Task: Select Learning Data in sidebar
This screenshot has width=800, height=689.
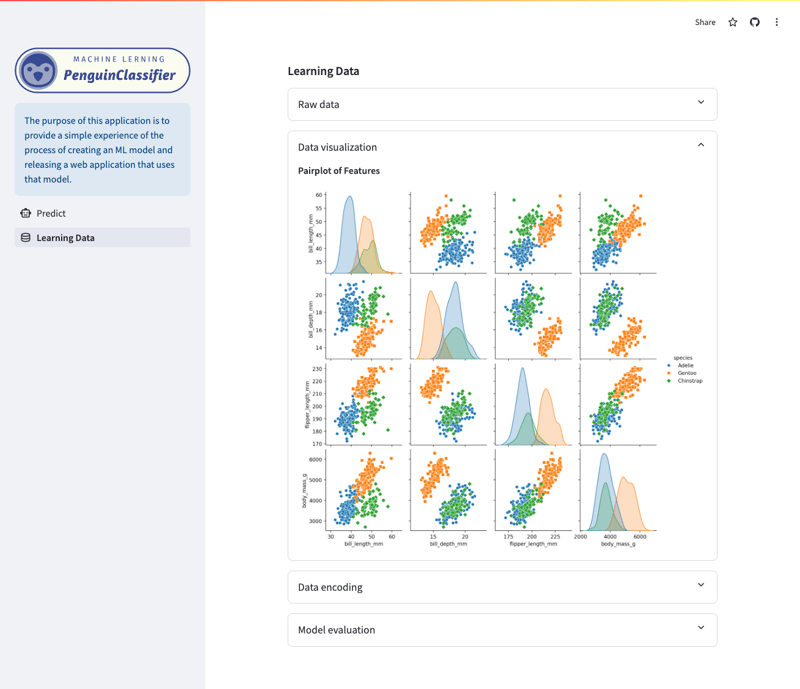Action: 66,238
